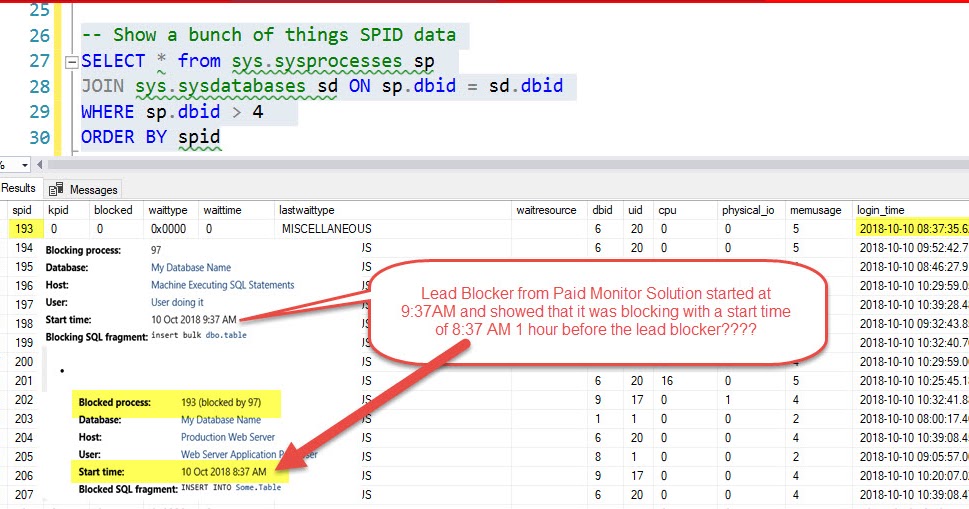969x509 pixels.
Task: Select spid cell 203
Action: pyautogui.click(x=24, y=419)
